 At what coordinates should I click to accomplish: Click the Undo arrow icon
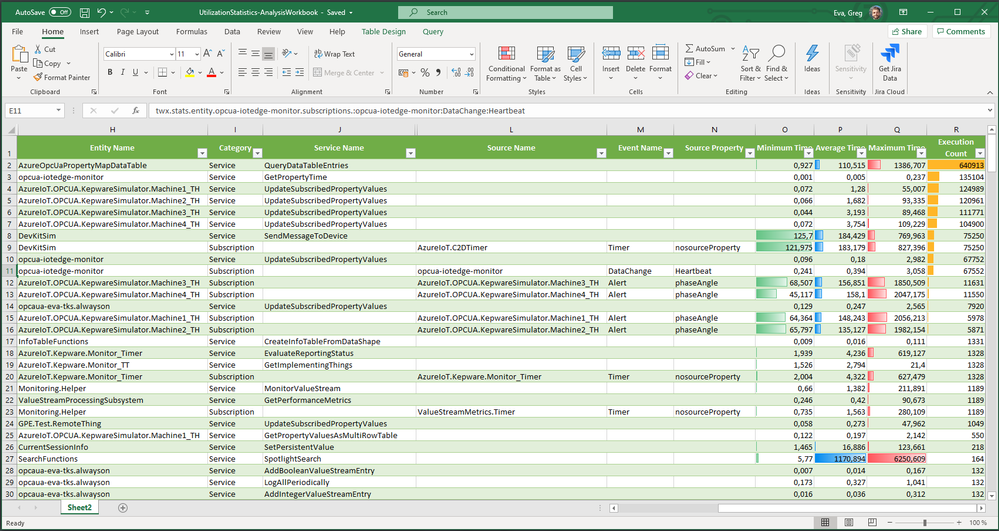pos(102,12)
